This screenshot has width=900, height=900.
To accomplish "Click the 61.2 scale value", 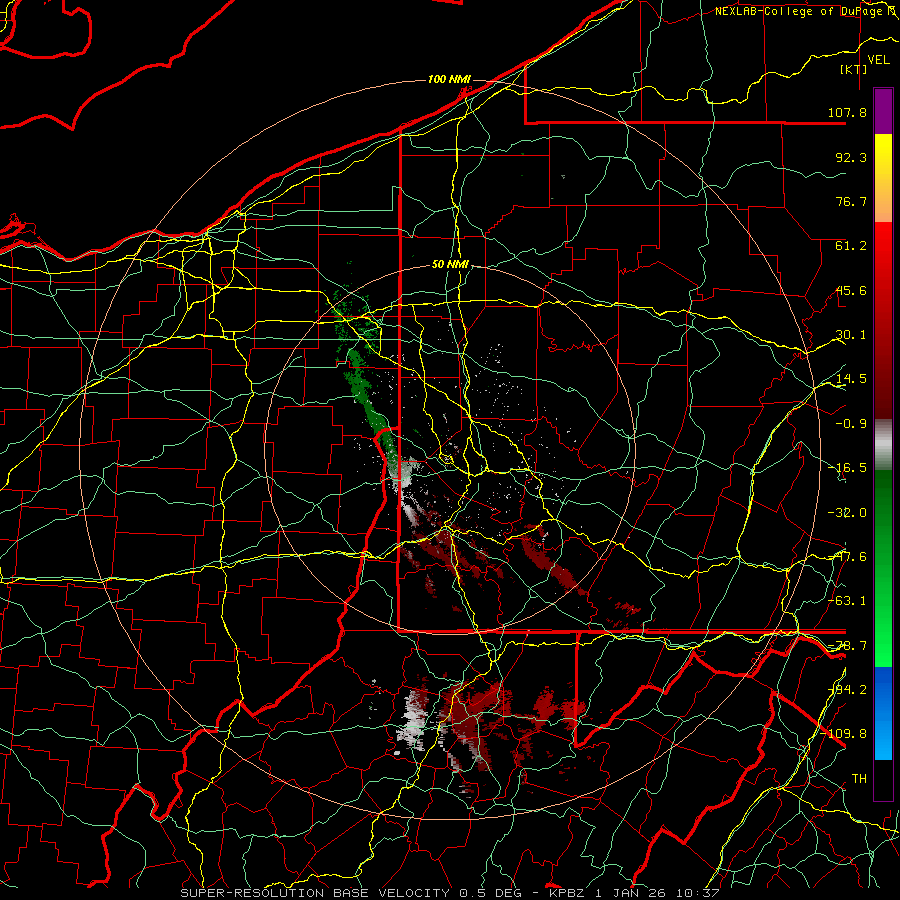I will (x=851, y=246).
